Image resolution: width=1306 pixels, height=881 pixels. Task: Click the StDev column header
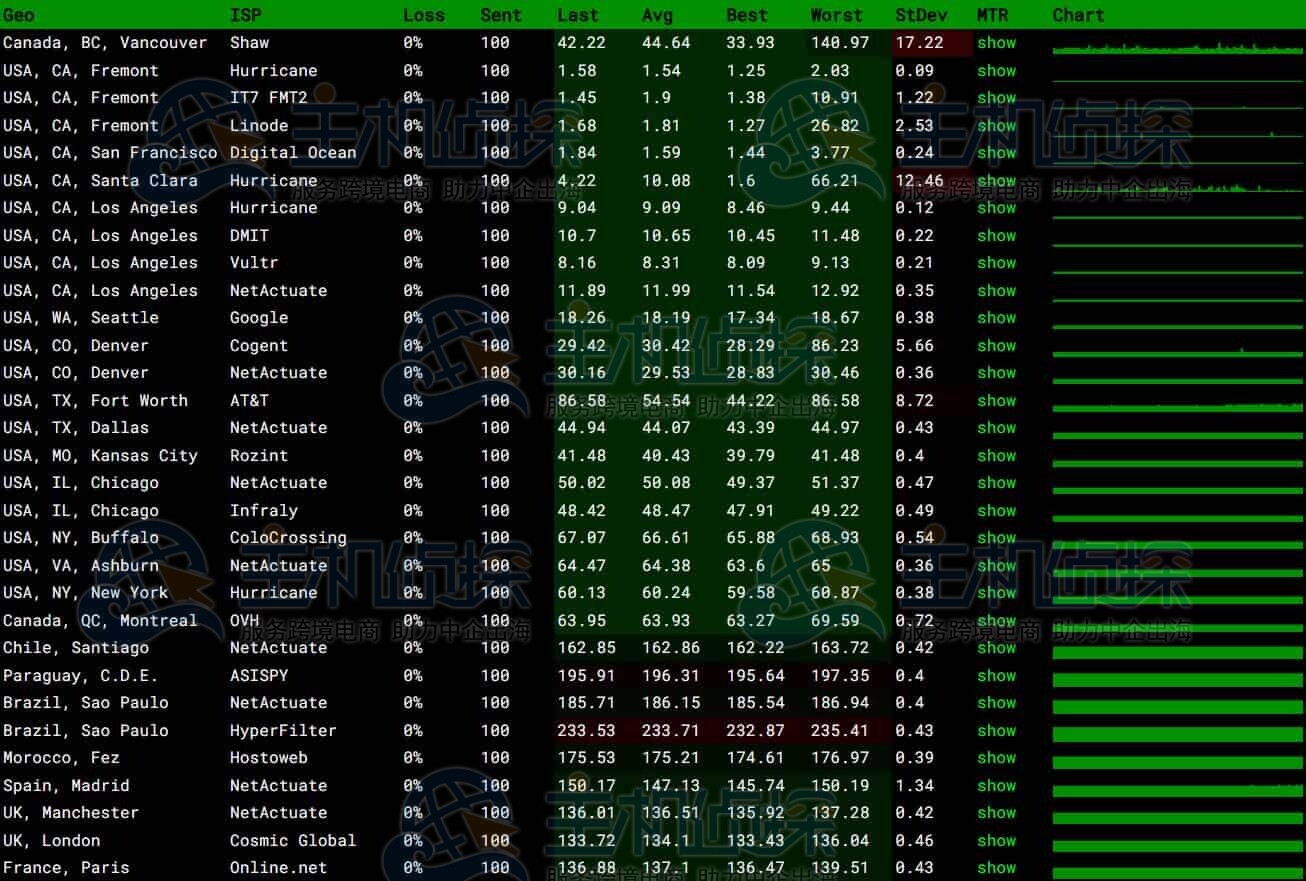tap(921, 15)
